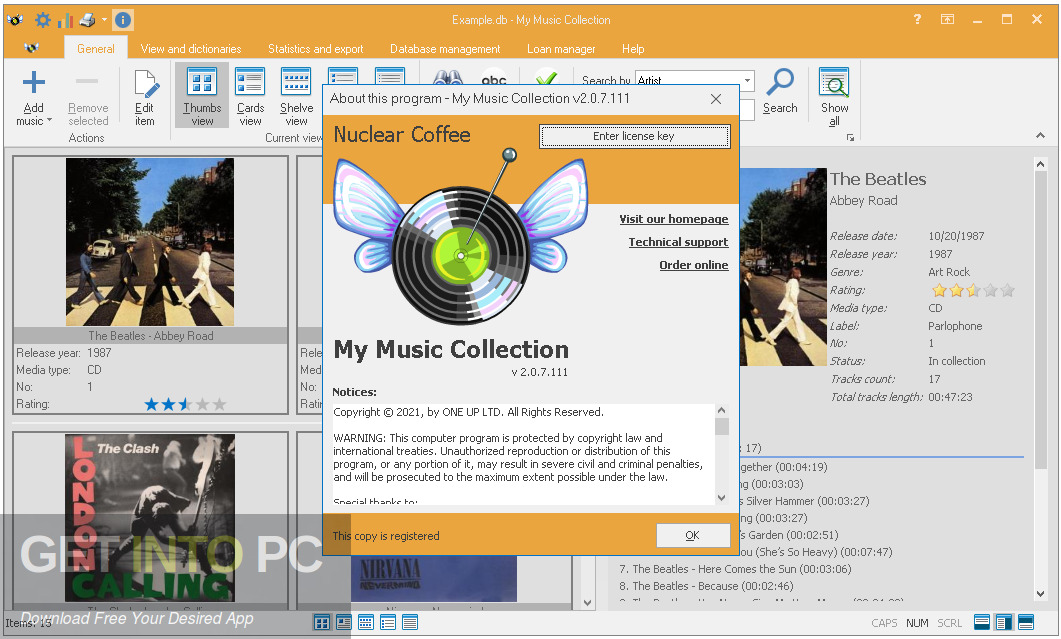Status bar: switch to cards view icon

(x=344, y=623)
